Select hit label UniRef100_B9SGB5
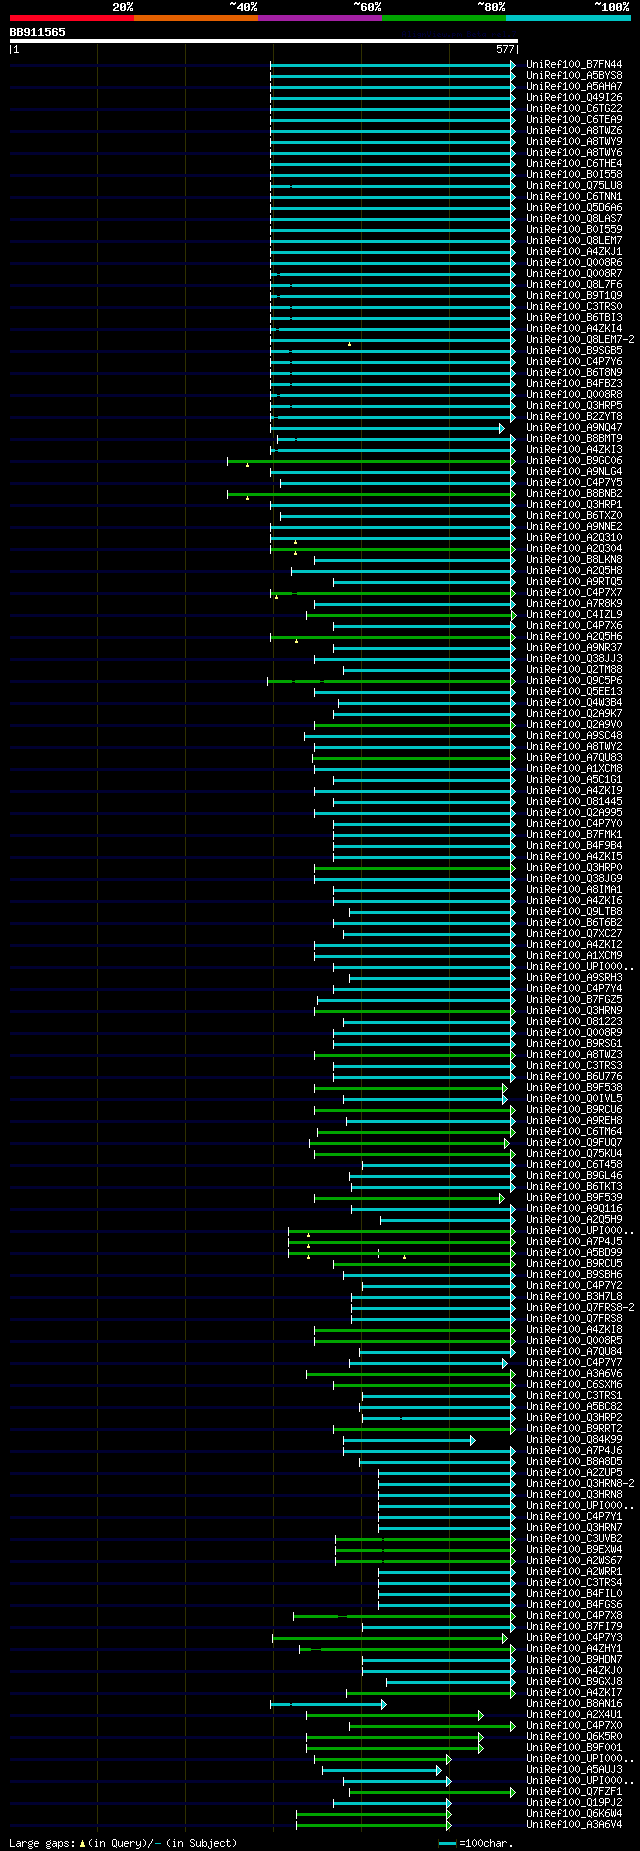640x1851 pixels. click(x=574, y=351)
